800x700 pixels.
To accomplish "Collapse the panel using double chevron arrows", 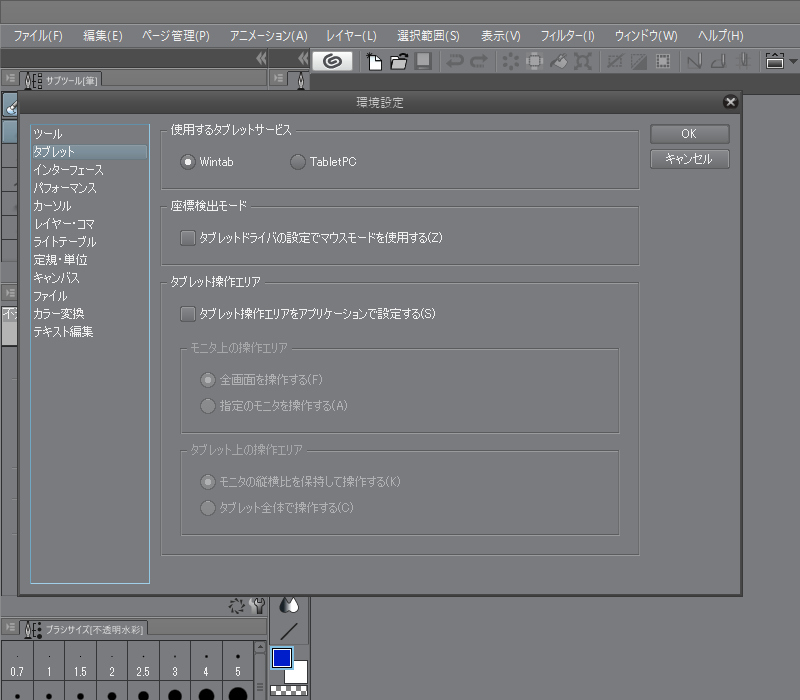I will (262, 59).
